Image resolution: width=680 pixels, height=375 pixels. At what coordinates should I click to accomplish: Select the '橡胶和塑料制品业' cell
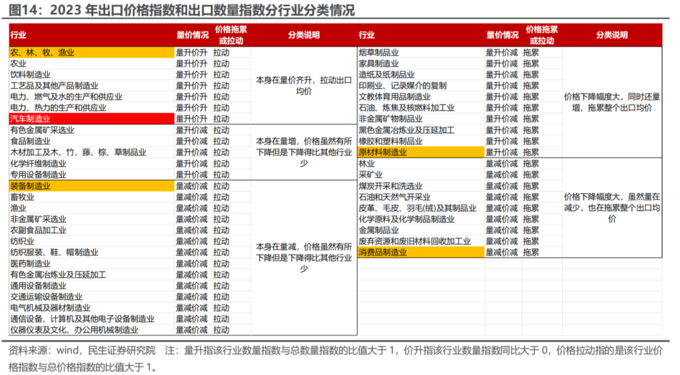coord(390,141)
